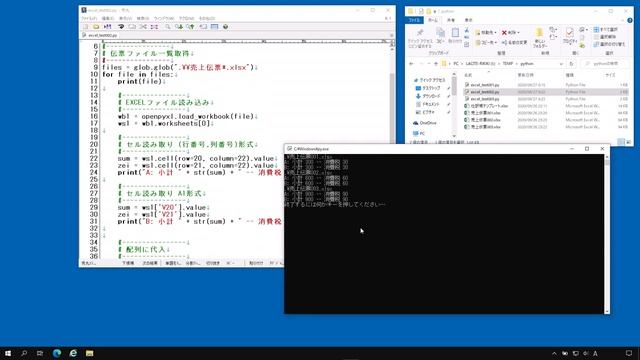The width and height of the screenshot is (640, 360).
Task: Click the round help icon in Hidemaru toolbar
Action: 225,27
